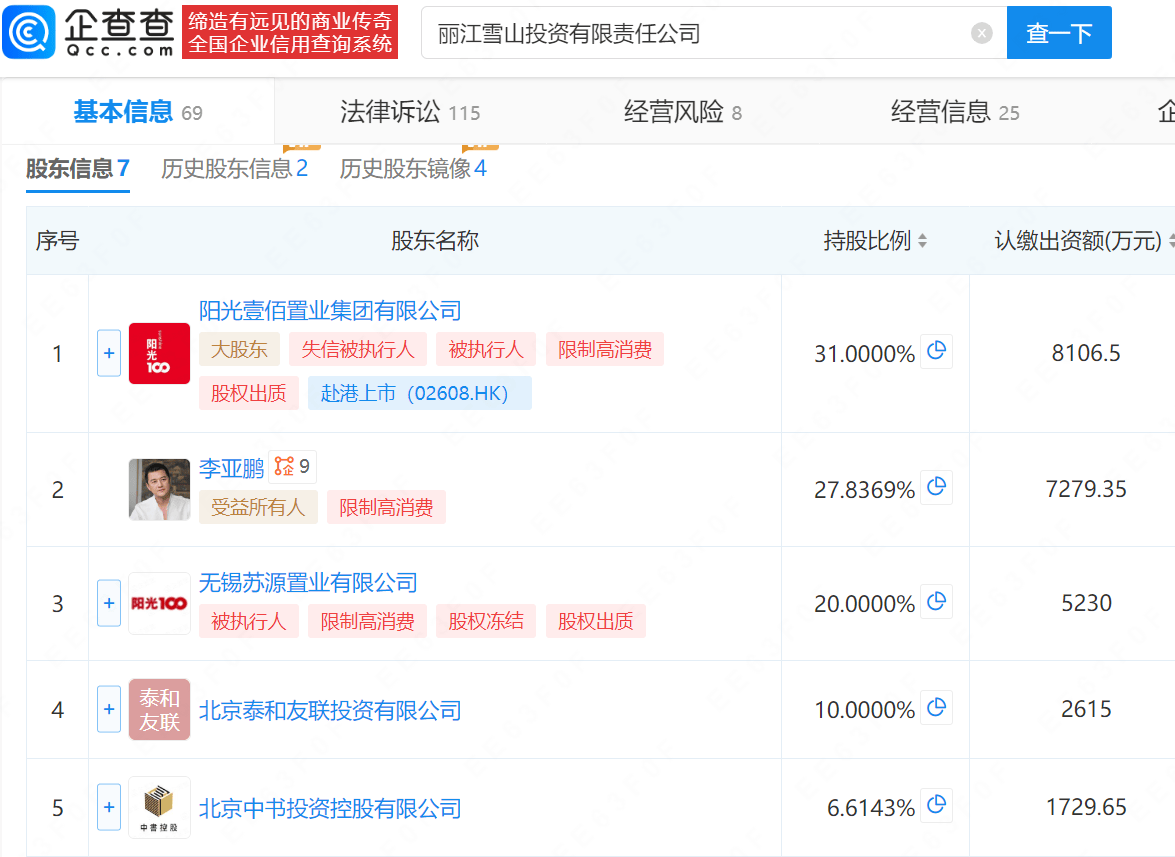Select 历史股东信息 sub-tab
This screenshot has height=857, width=1175.
click(234, 169)
